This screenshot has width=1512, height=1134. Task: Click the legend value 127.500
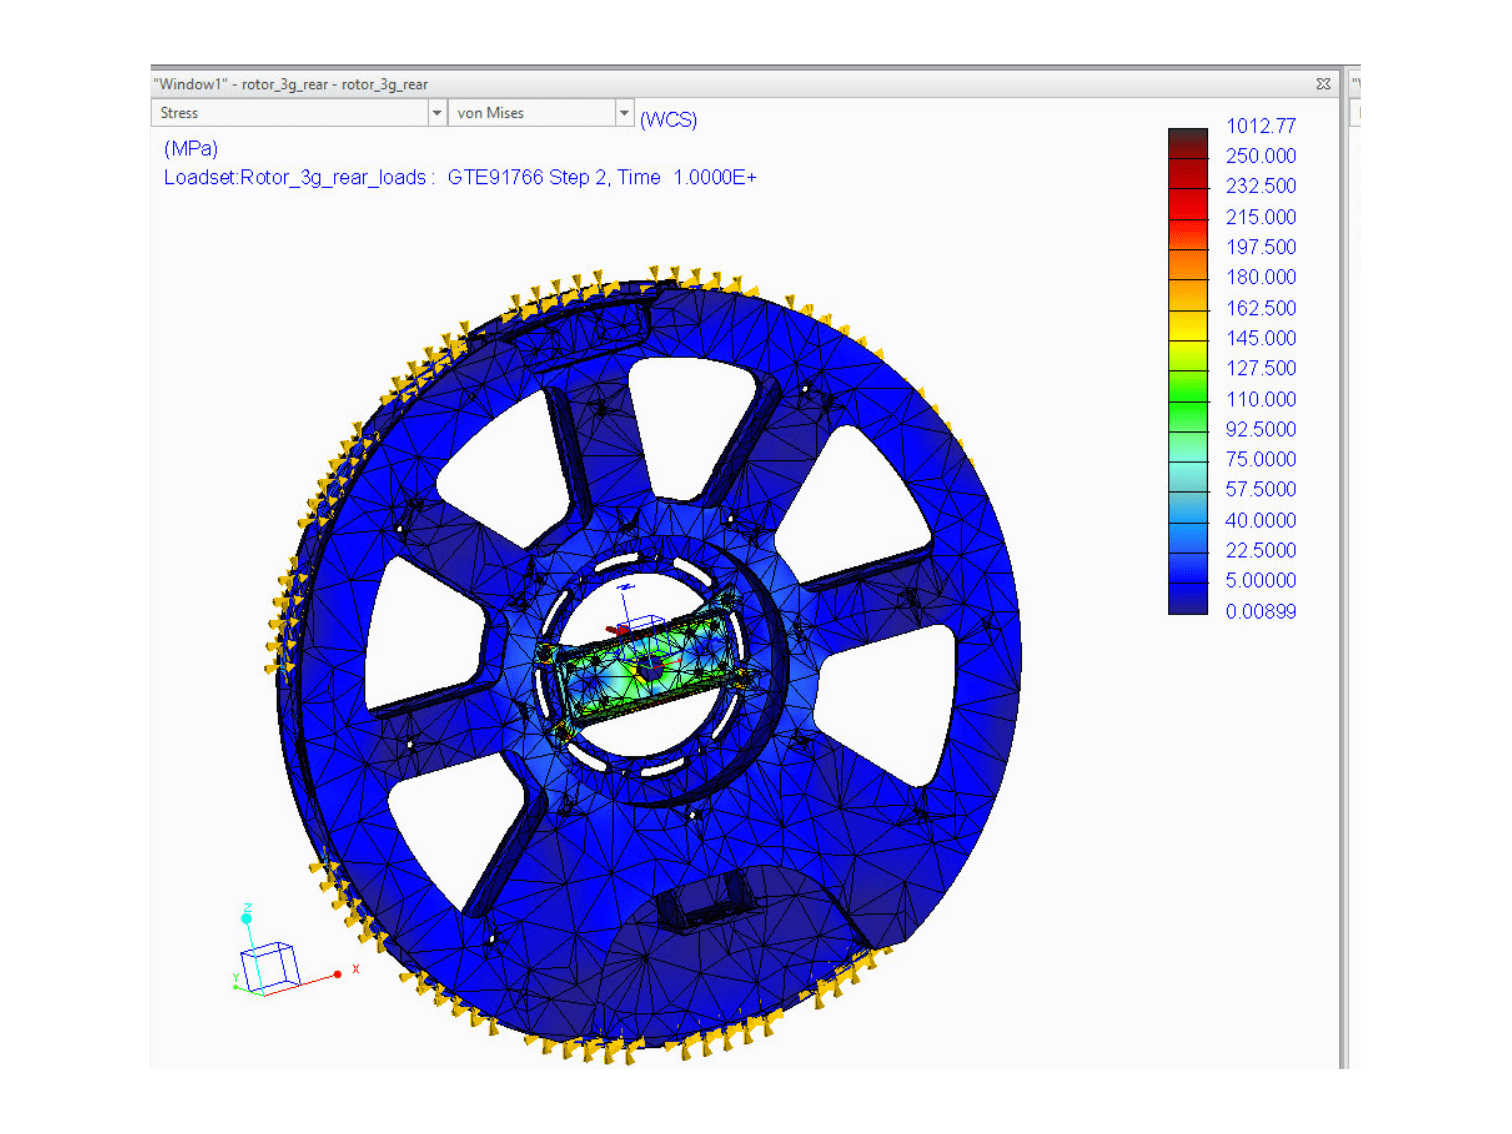pyautogui.click(x=1260, y=368)
